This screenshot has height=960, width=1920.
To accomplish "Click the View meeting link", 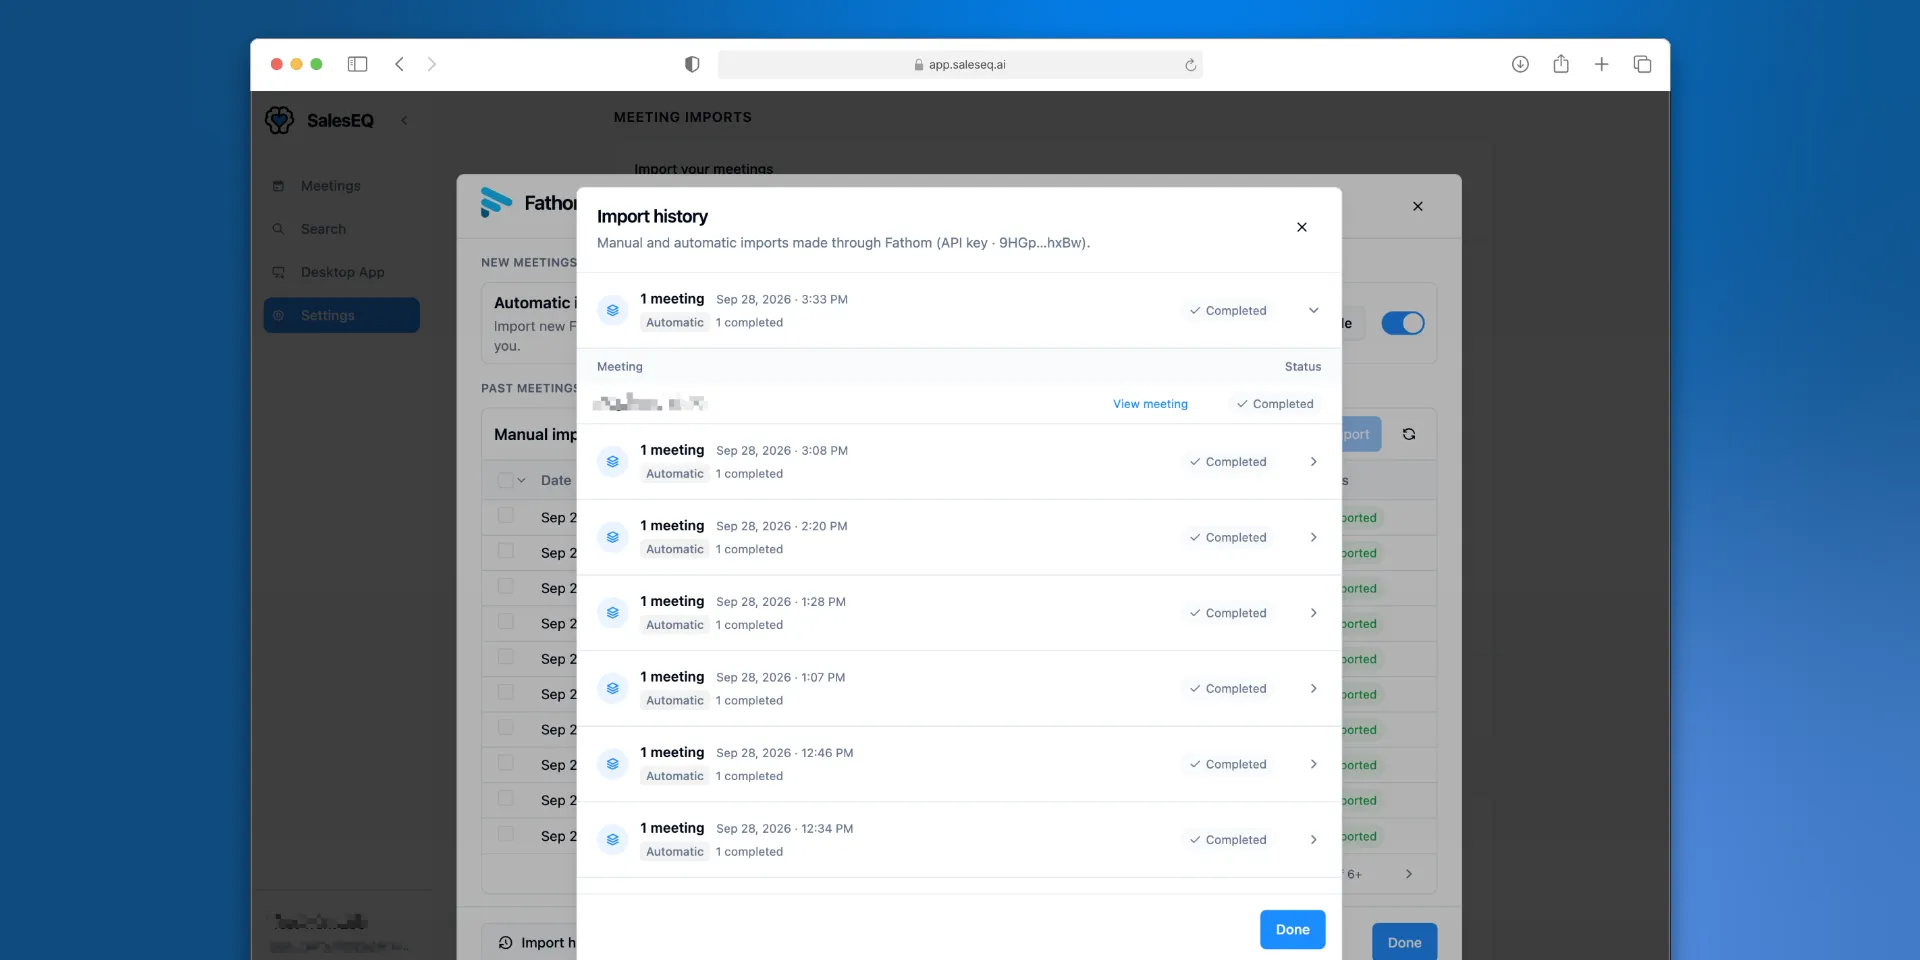I will (1150, 404).
